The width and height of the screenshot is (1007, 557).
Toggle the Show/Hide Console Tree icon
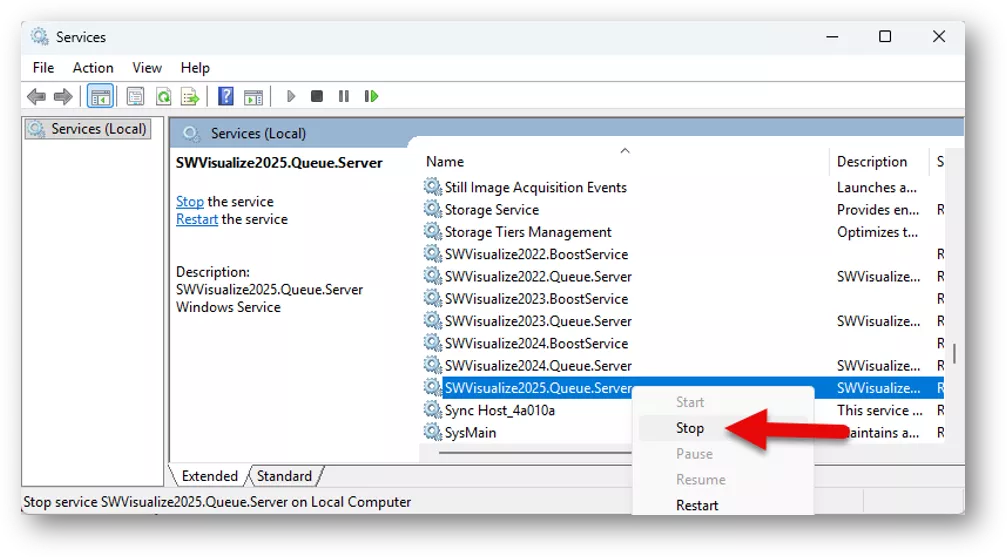(100, 96)
